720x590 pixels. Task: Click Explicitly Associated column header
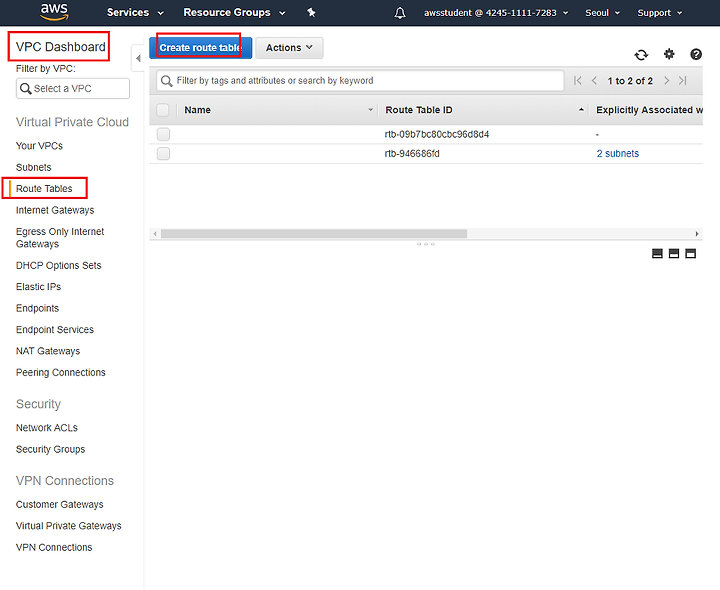click(x=649, y=110)
